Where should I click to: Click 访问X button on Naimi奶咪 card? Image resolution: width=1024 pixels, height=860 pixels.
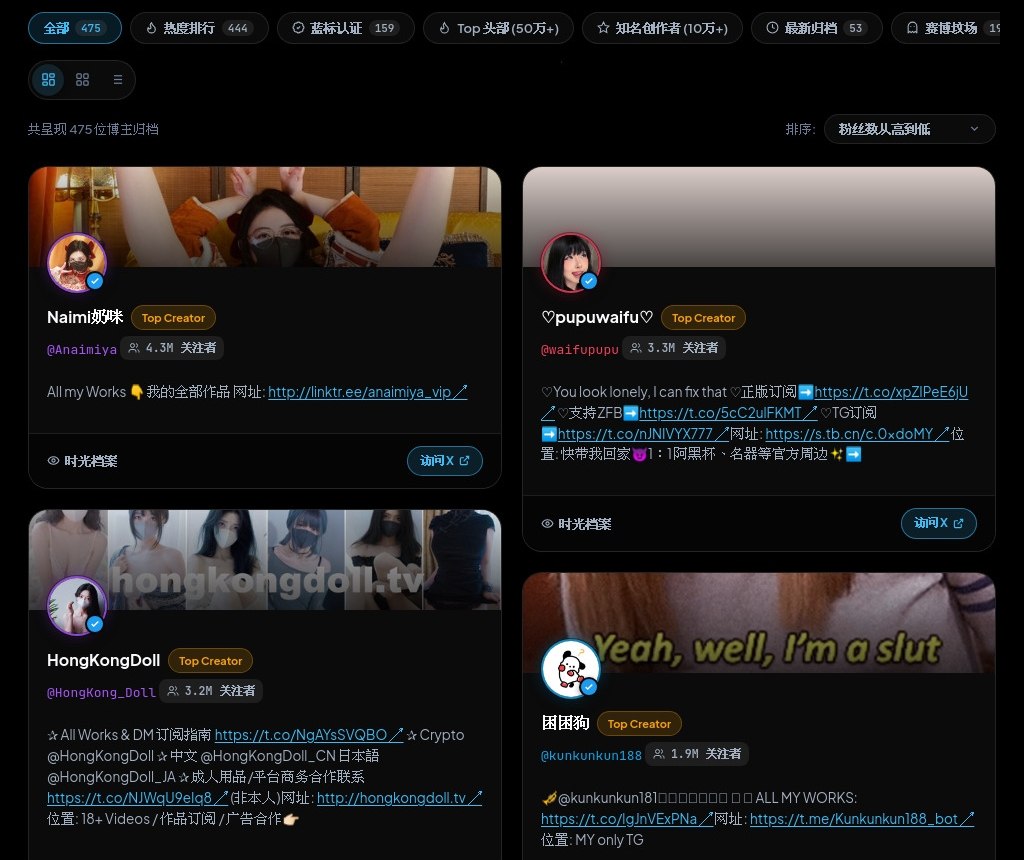point(445,460)
